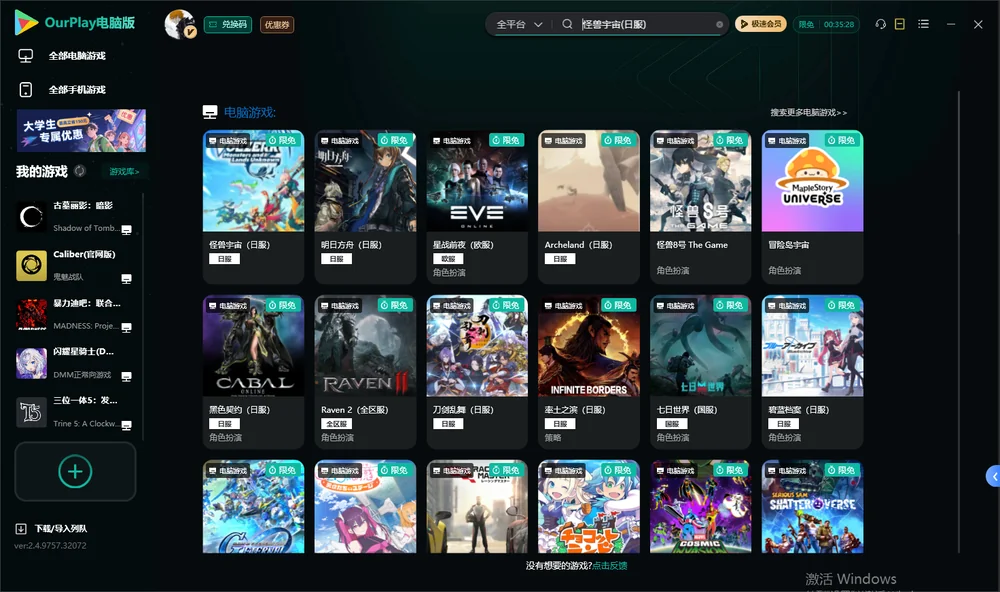1000x592 pixels.
Task: Open the main menu list icon
Action: 923,24
